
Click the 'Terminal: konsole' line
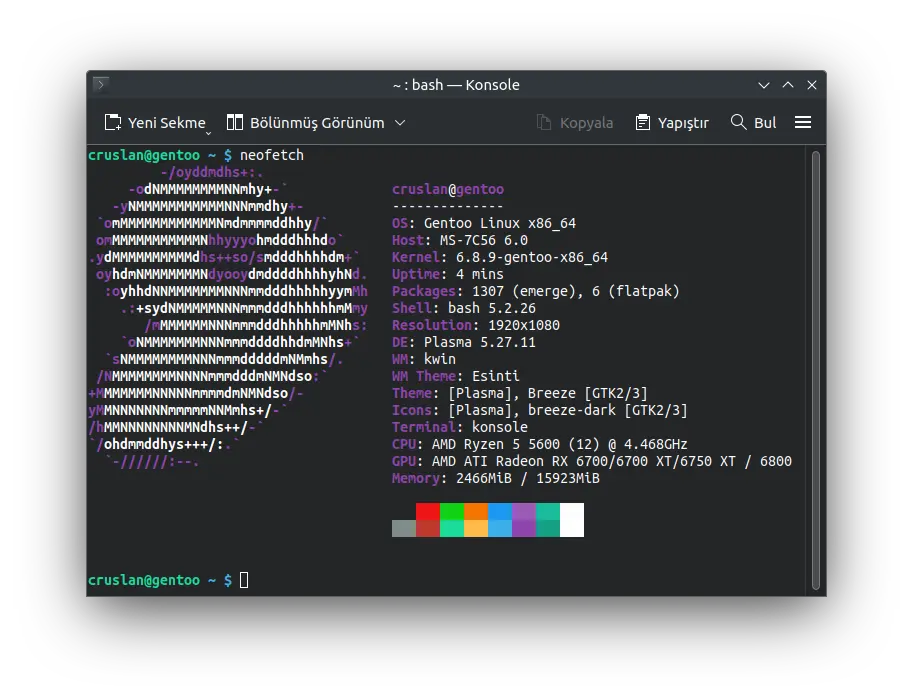coord(460,427)
